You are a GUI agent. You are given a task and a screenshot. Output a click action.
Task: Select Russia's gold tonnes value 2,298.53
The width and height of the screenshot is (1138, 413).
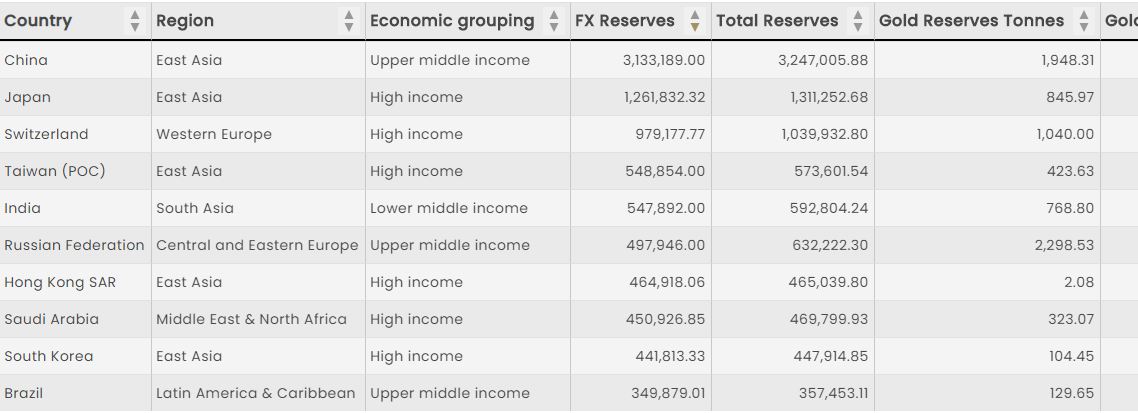pyautogui.click(x=1064, y=245)
